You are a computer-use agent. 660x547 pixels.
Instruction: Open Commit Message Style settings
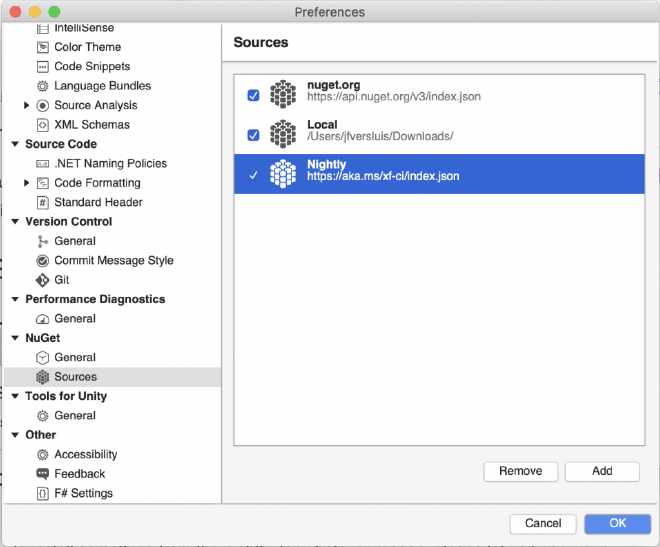coord(114,261)
